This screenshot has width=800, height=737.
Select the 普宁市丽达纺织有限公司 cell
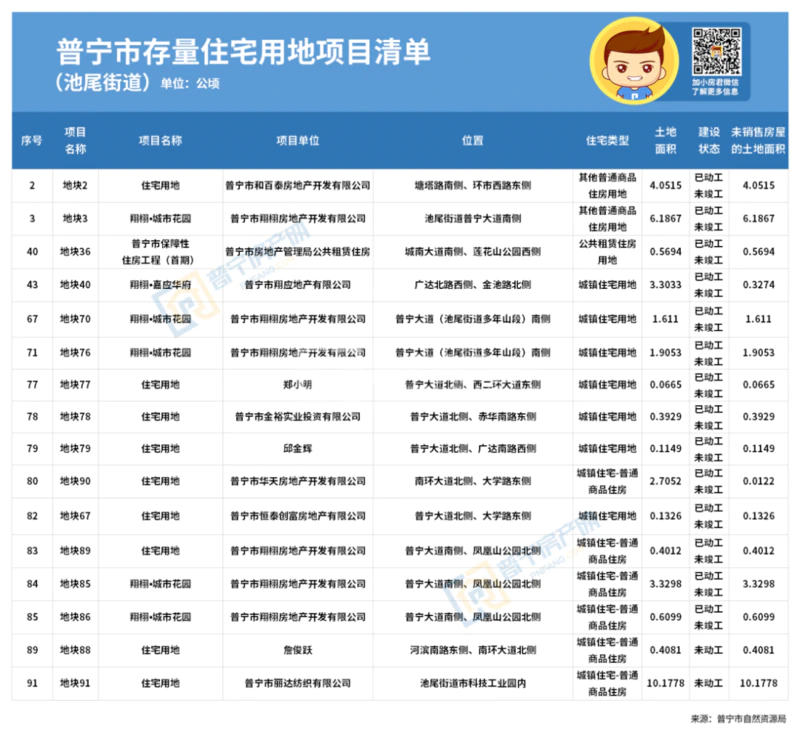tap(297, 683)
